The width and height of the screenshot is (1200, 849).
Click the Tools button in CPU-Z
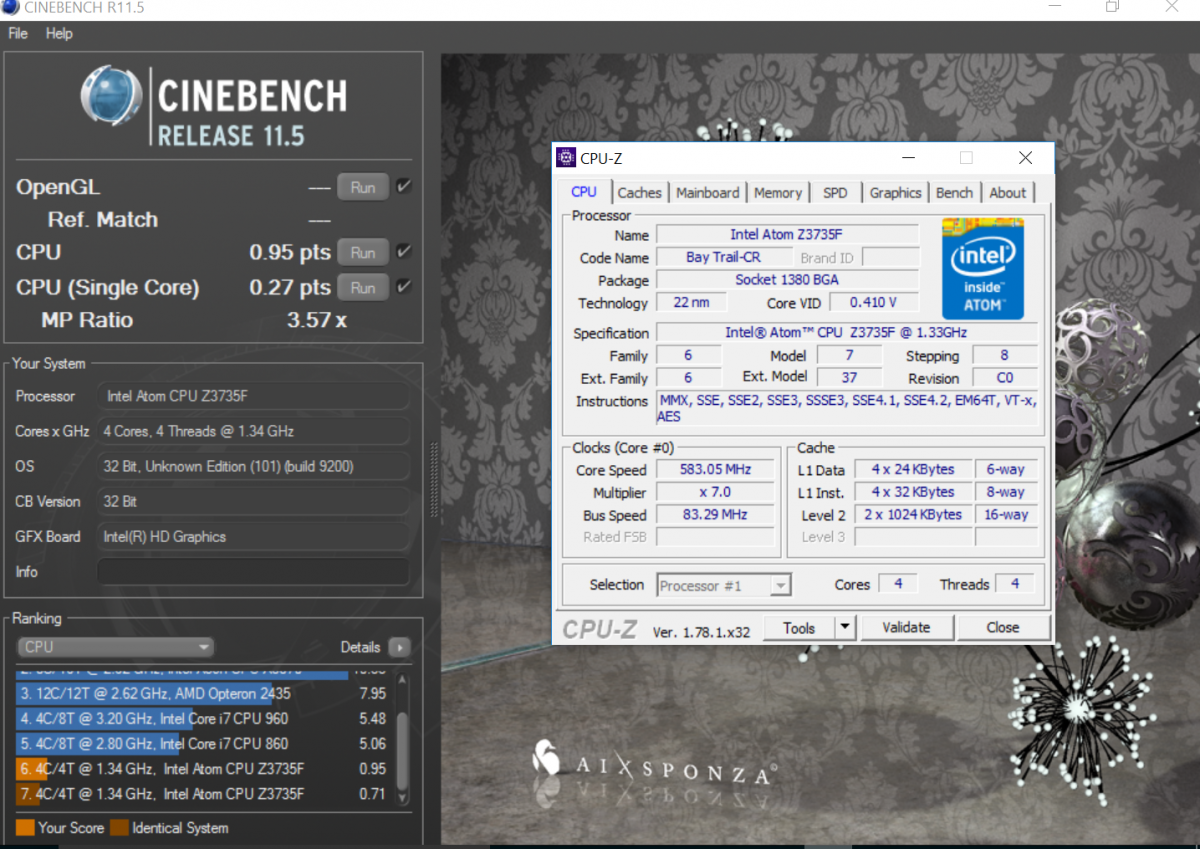click(x=798, y=628)
